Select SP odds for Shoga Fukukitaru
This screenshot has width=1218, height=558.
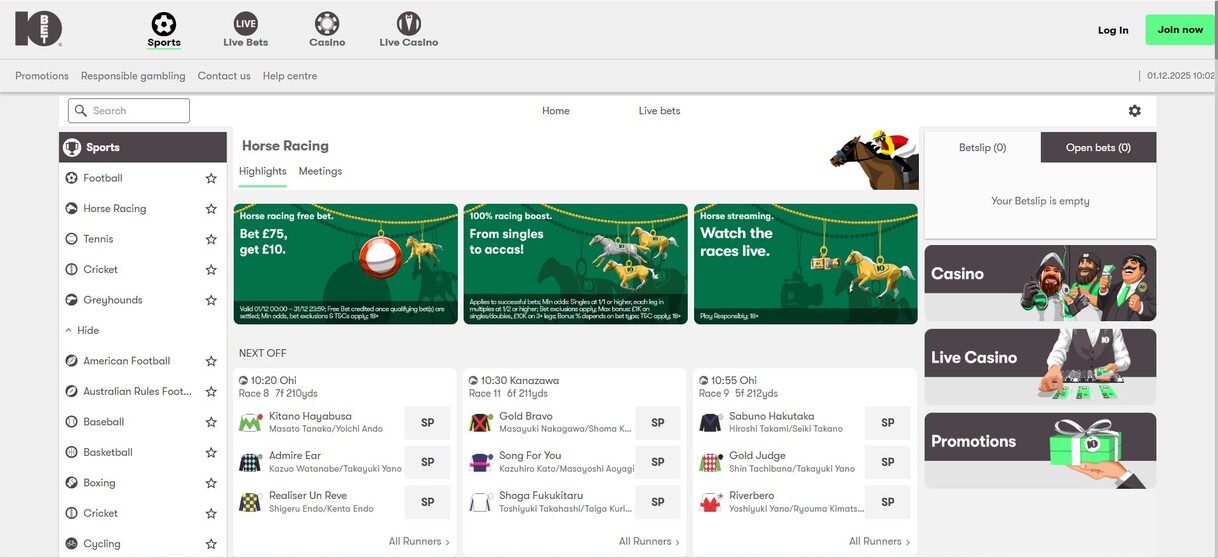click(658, 502)
